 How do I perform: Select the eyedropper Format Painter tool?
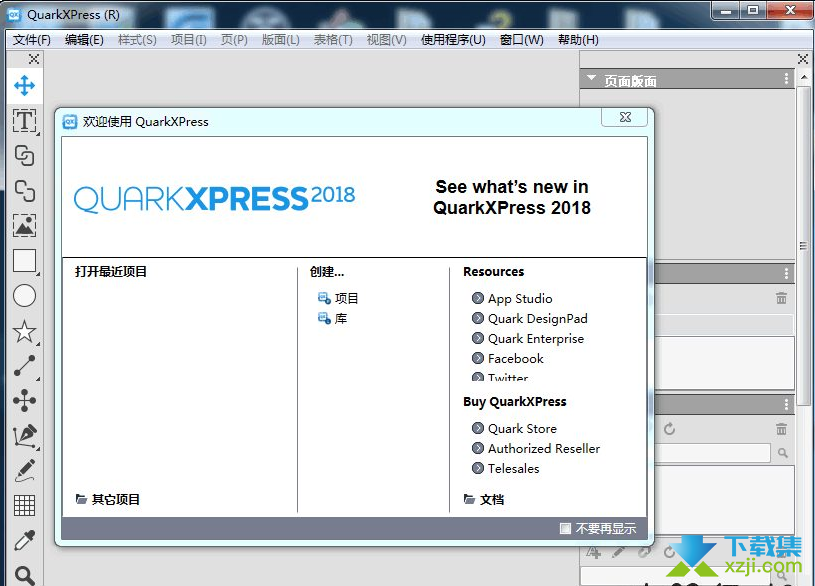pyautogui.click(x=24, y=540)
